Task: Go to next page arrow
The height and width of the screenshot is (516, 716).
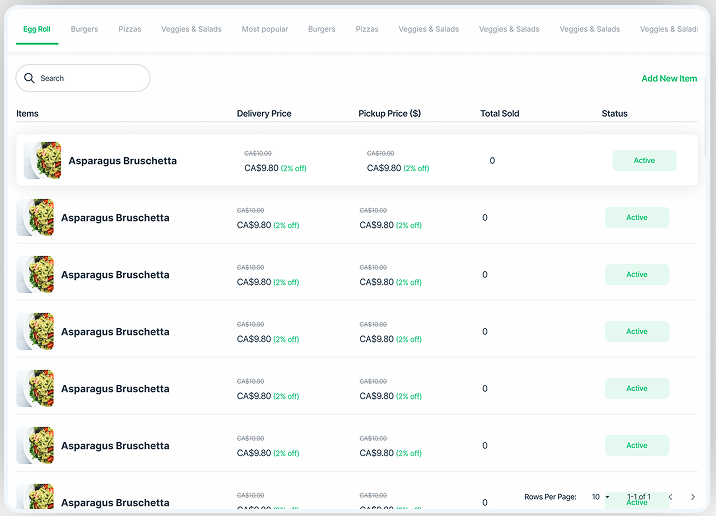Action: pyautogui.click(x=693, y=497)
